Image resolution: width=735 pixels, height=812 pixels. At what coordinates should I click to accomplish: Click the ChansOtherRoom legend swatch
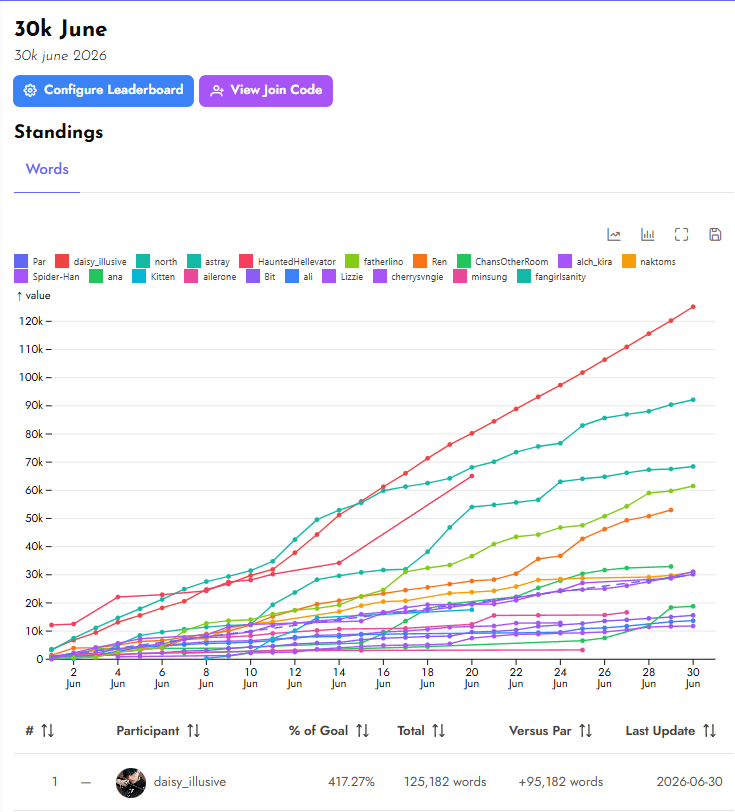464,262
